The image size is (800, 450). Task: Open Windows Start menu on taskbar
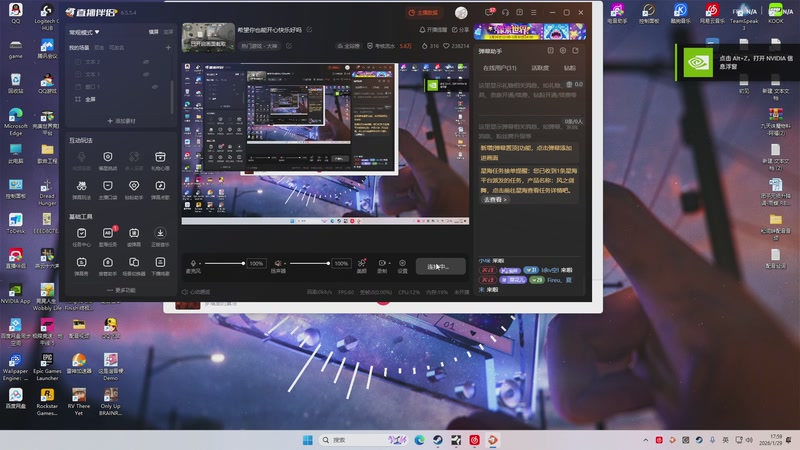pos(307,440)
